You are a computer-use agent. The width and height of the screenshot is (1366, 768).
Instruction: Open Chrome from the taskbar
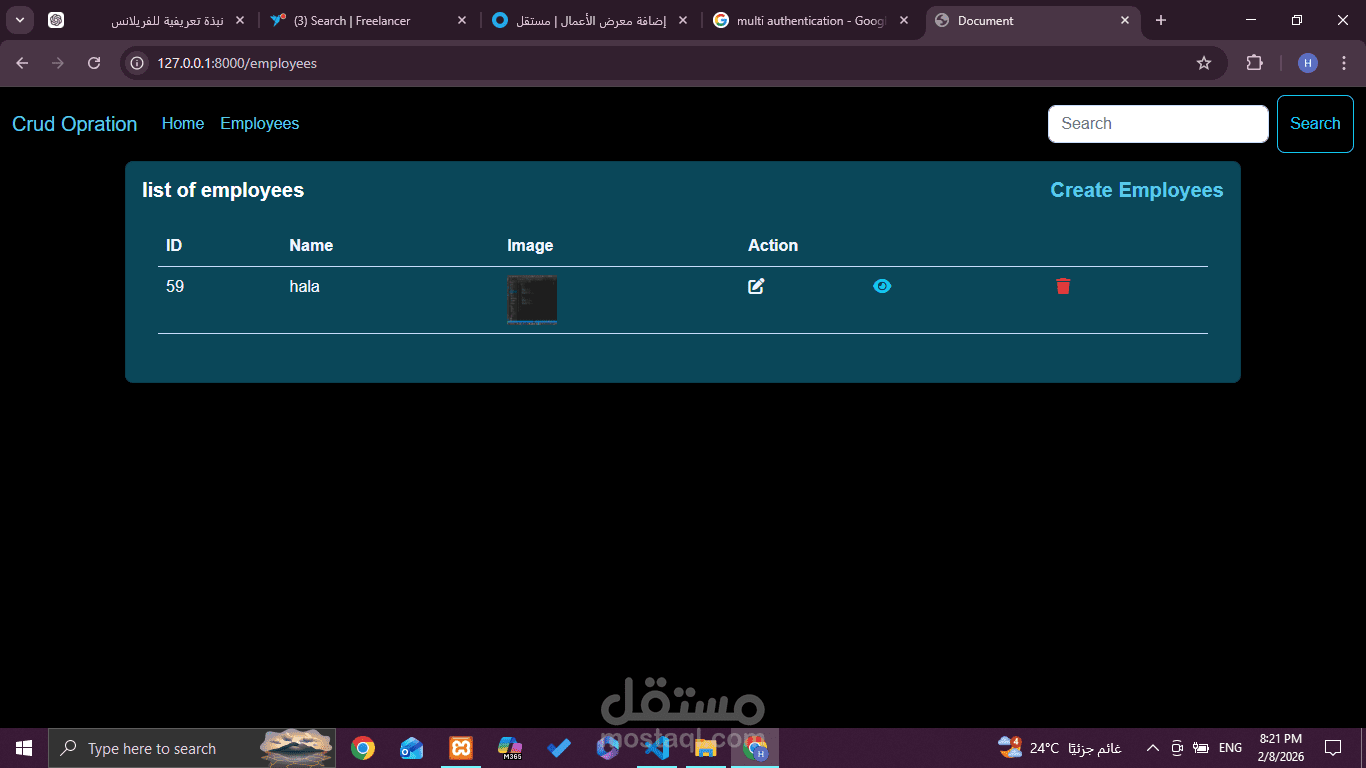point(363,748)
